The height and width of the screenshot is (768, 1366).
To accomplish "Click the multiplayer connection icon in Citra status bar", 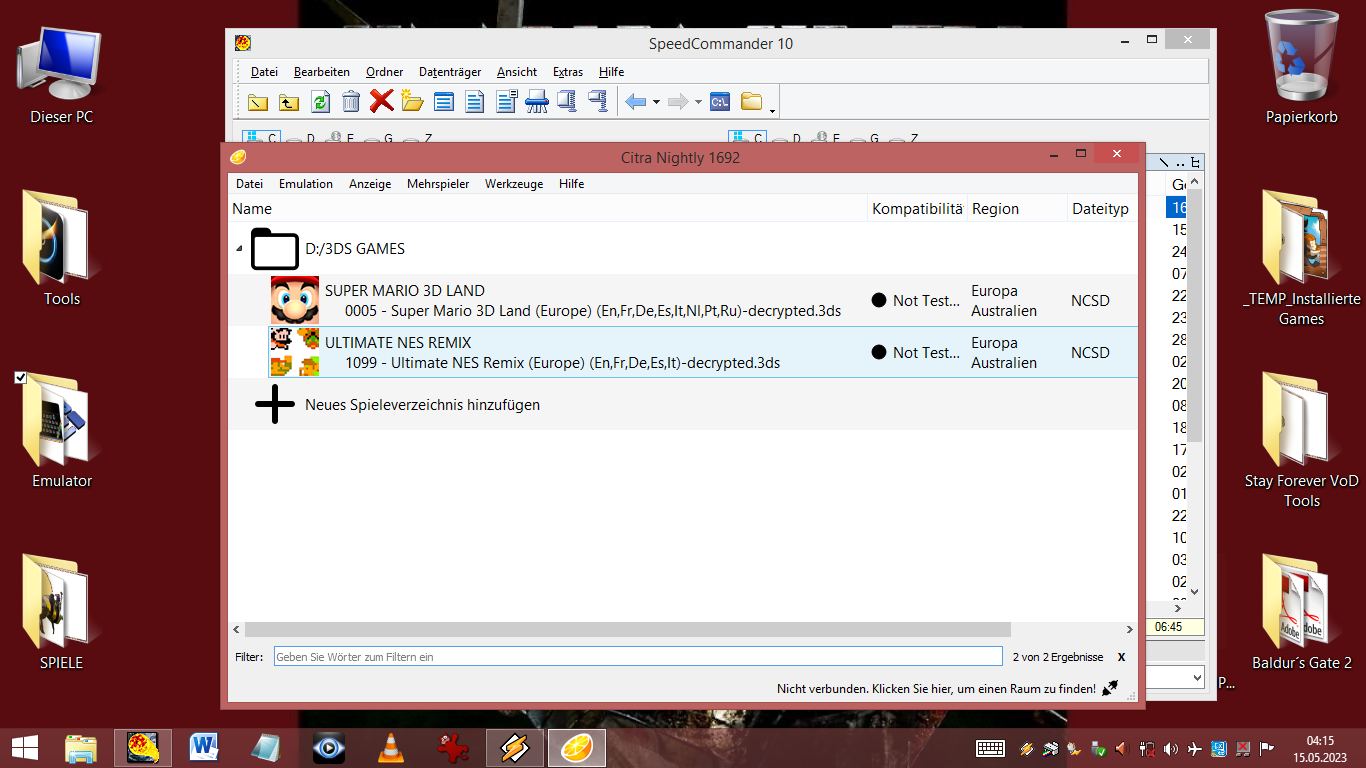I will click(x=1110, y=688).
